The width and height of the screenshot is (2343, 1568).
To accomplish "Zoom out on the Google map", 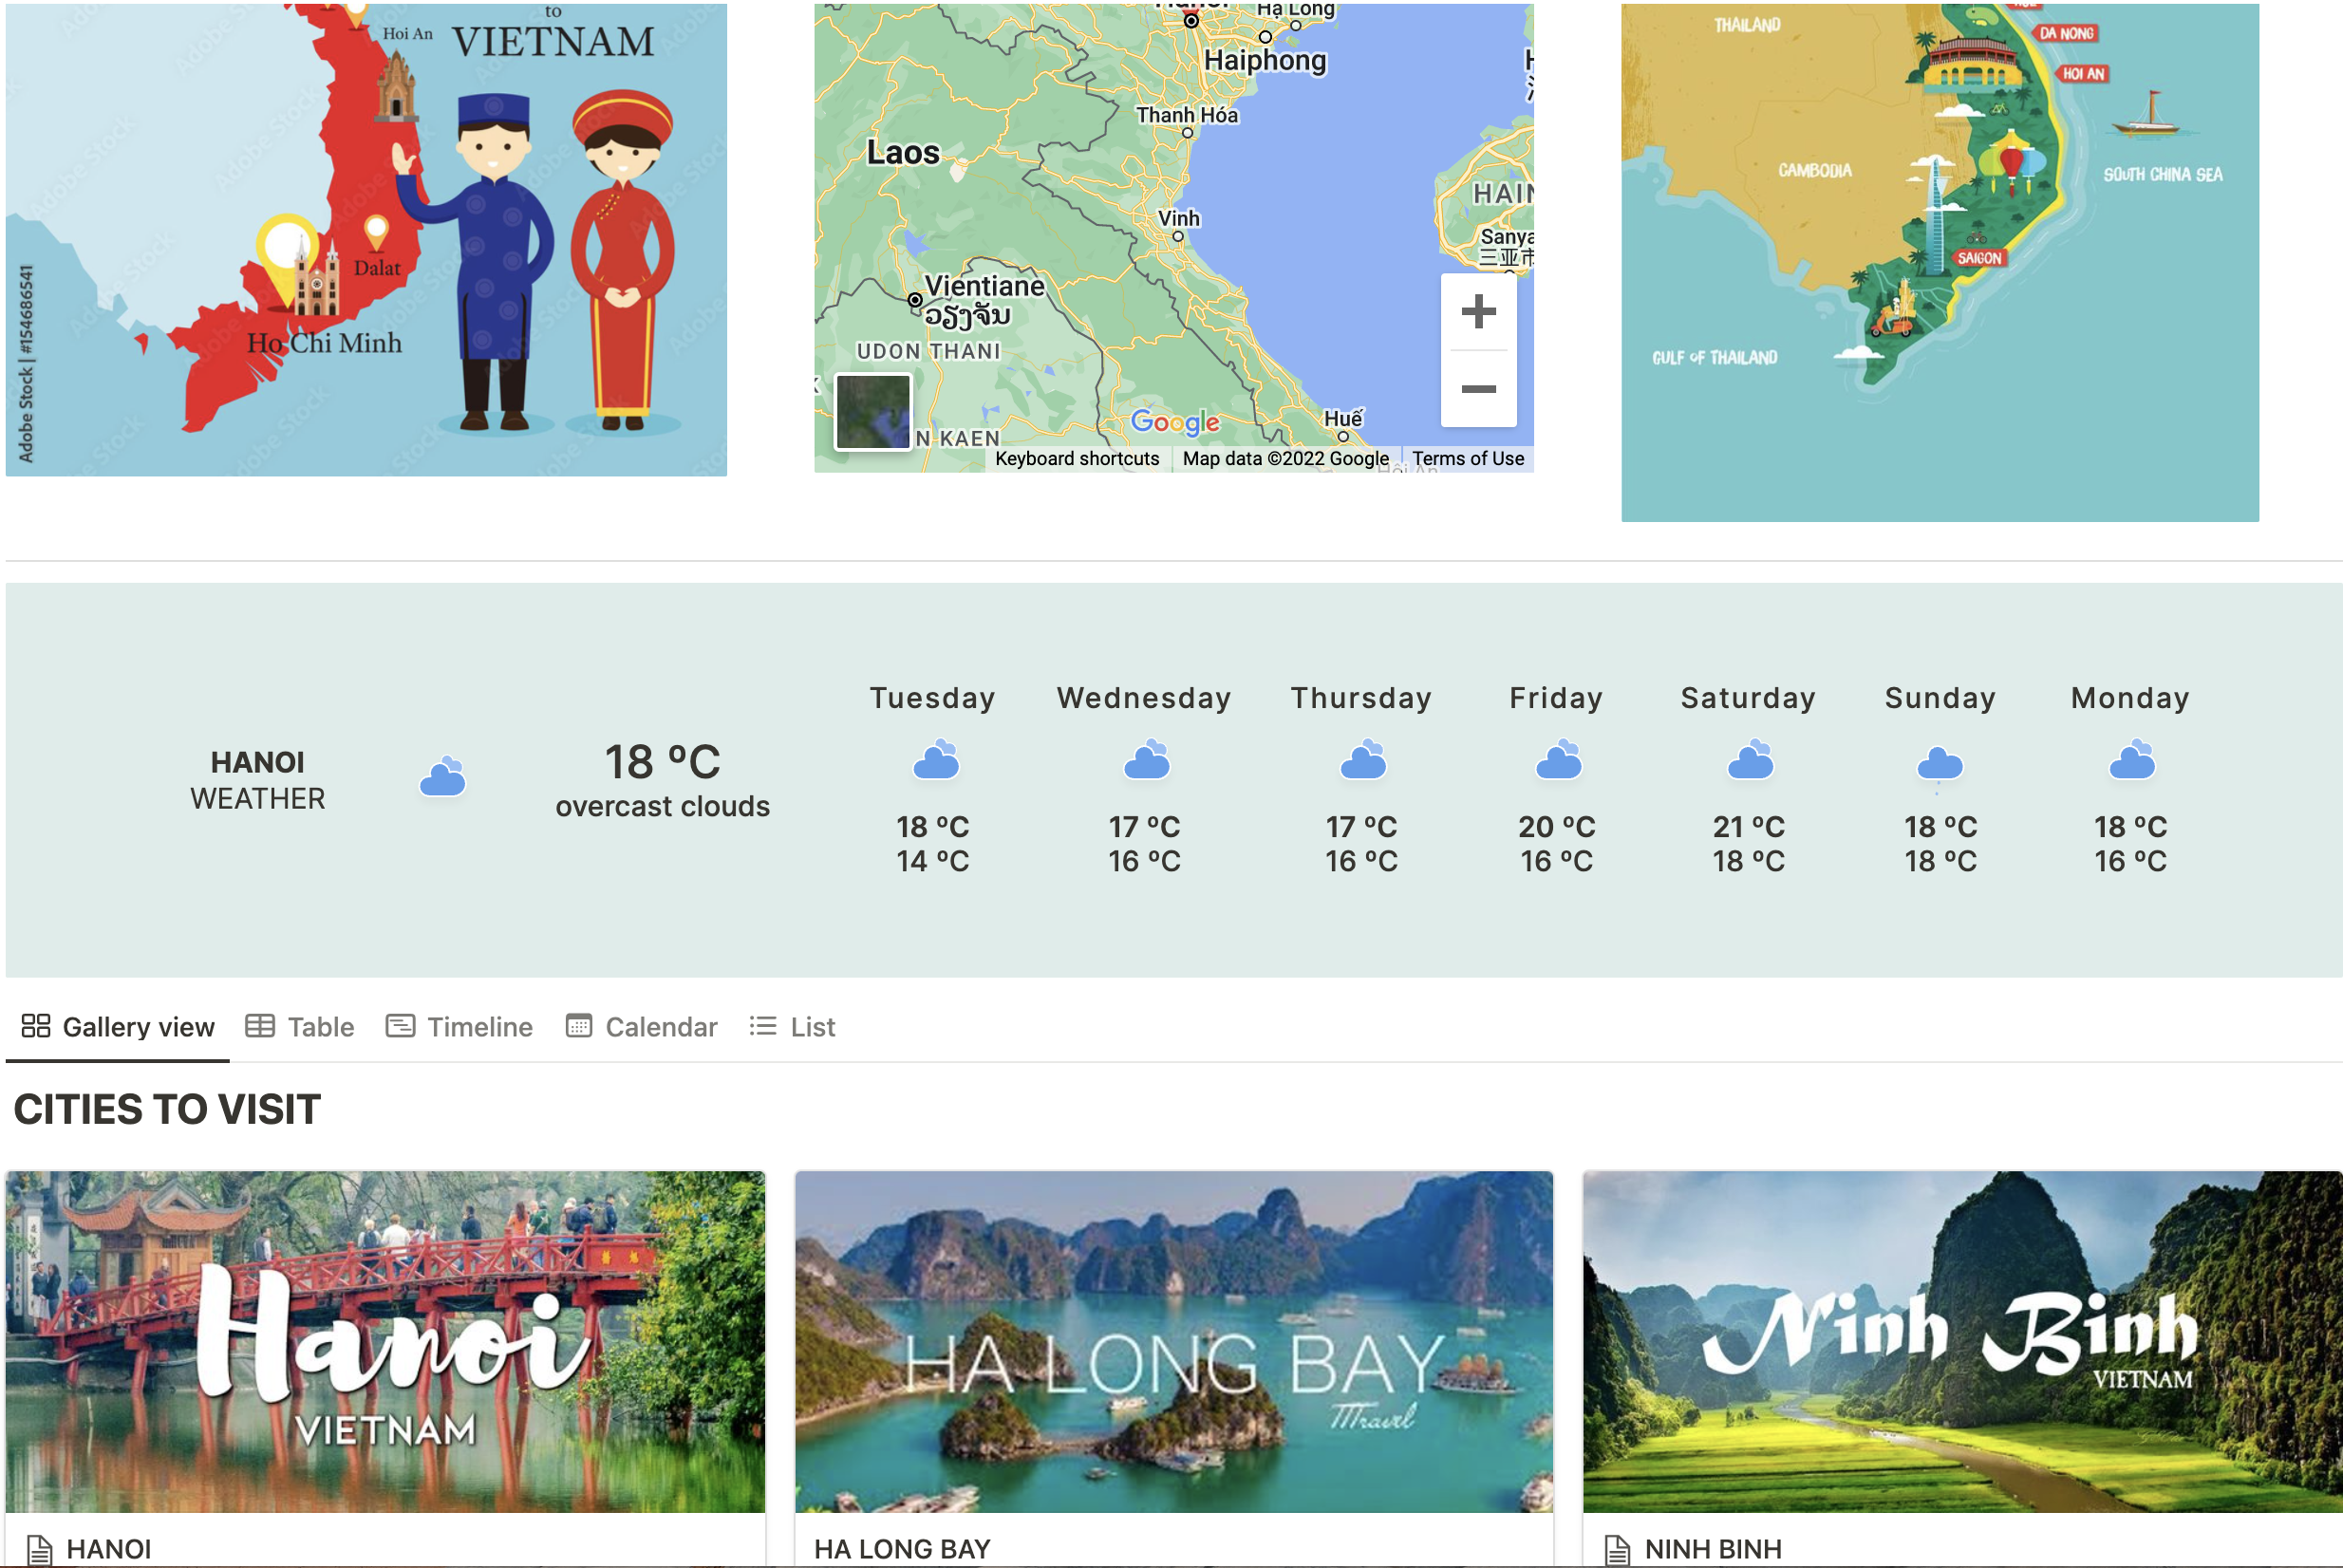I will (1478, 389).
